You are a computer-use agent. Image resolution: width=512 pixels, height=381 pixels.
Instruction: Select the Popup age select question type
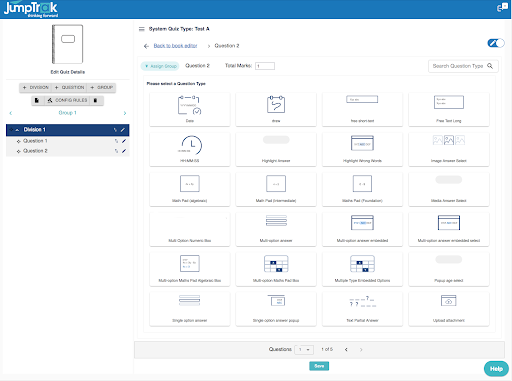pos(449,269)
